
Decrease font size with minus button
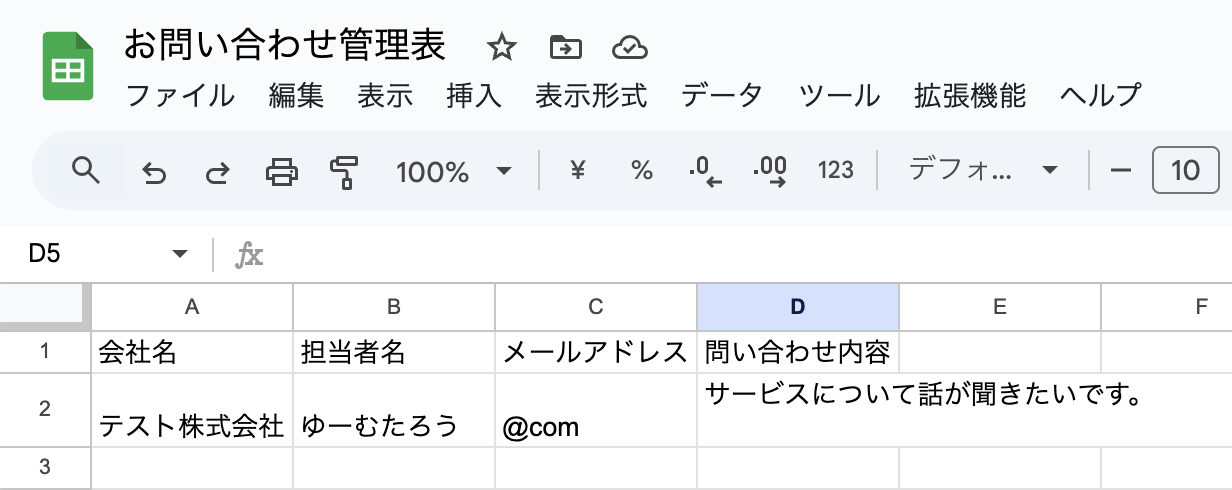coord(1121,171)
